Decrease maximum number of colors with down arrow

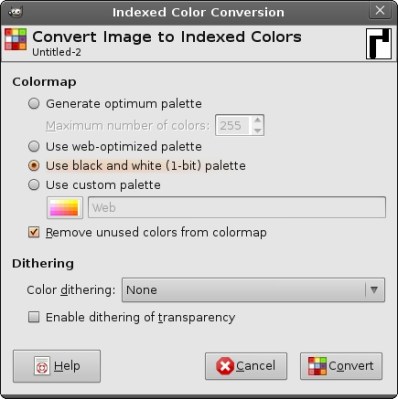pyautogui.click(x=257, y=130)
